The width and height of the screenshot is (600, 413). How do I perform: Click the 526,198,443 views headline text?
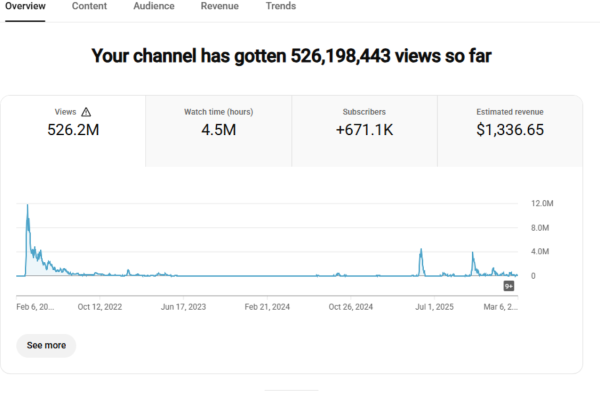point(299,56)
